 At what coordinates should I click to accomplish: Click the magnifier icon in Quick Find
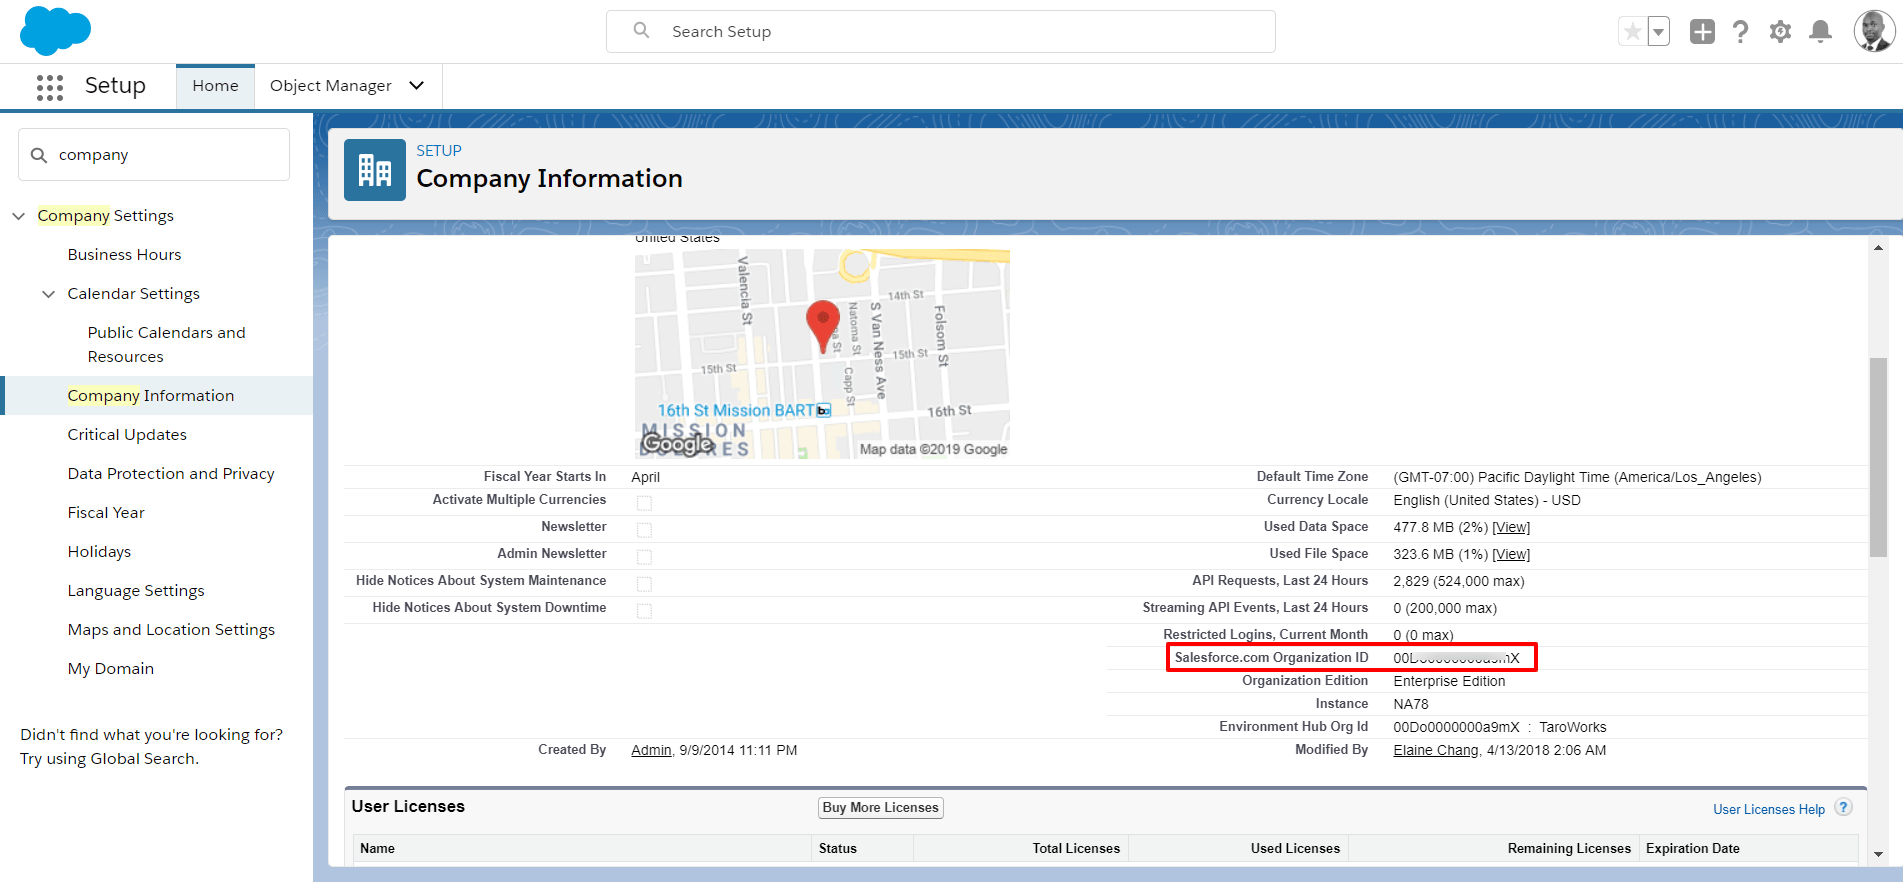[39, 155]
